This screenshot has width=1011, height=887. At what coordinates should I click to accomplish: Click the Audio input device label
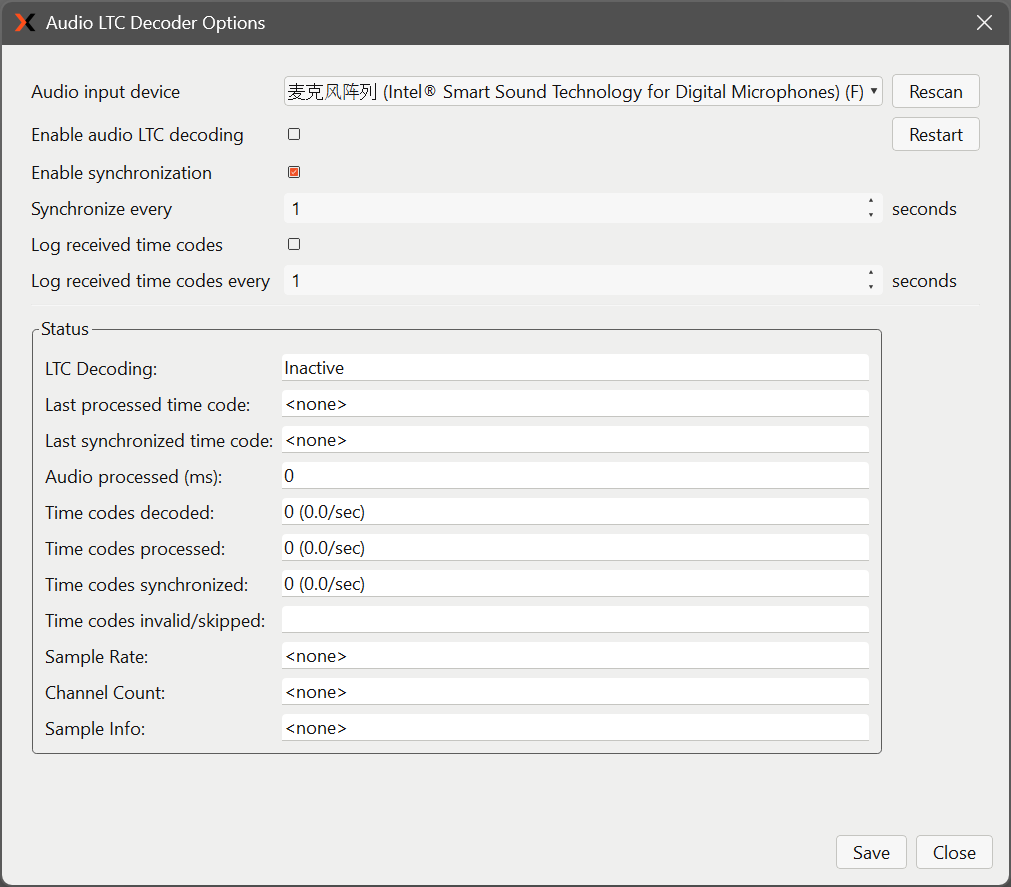[106, 92]
